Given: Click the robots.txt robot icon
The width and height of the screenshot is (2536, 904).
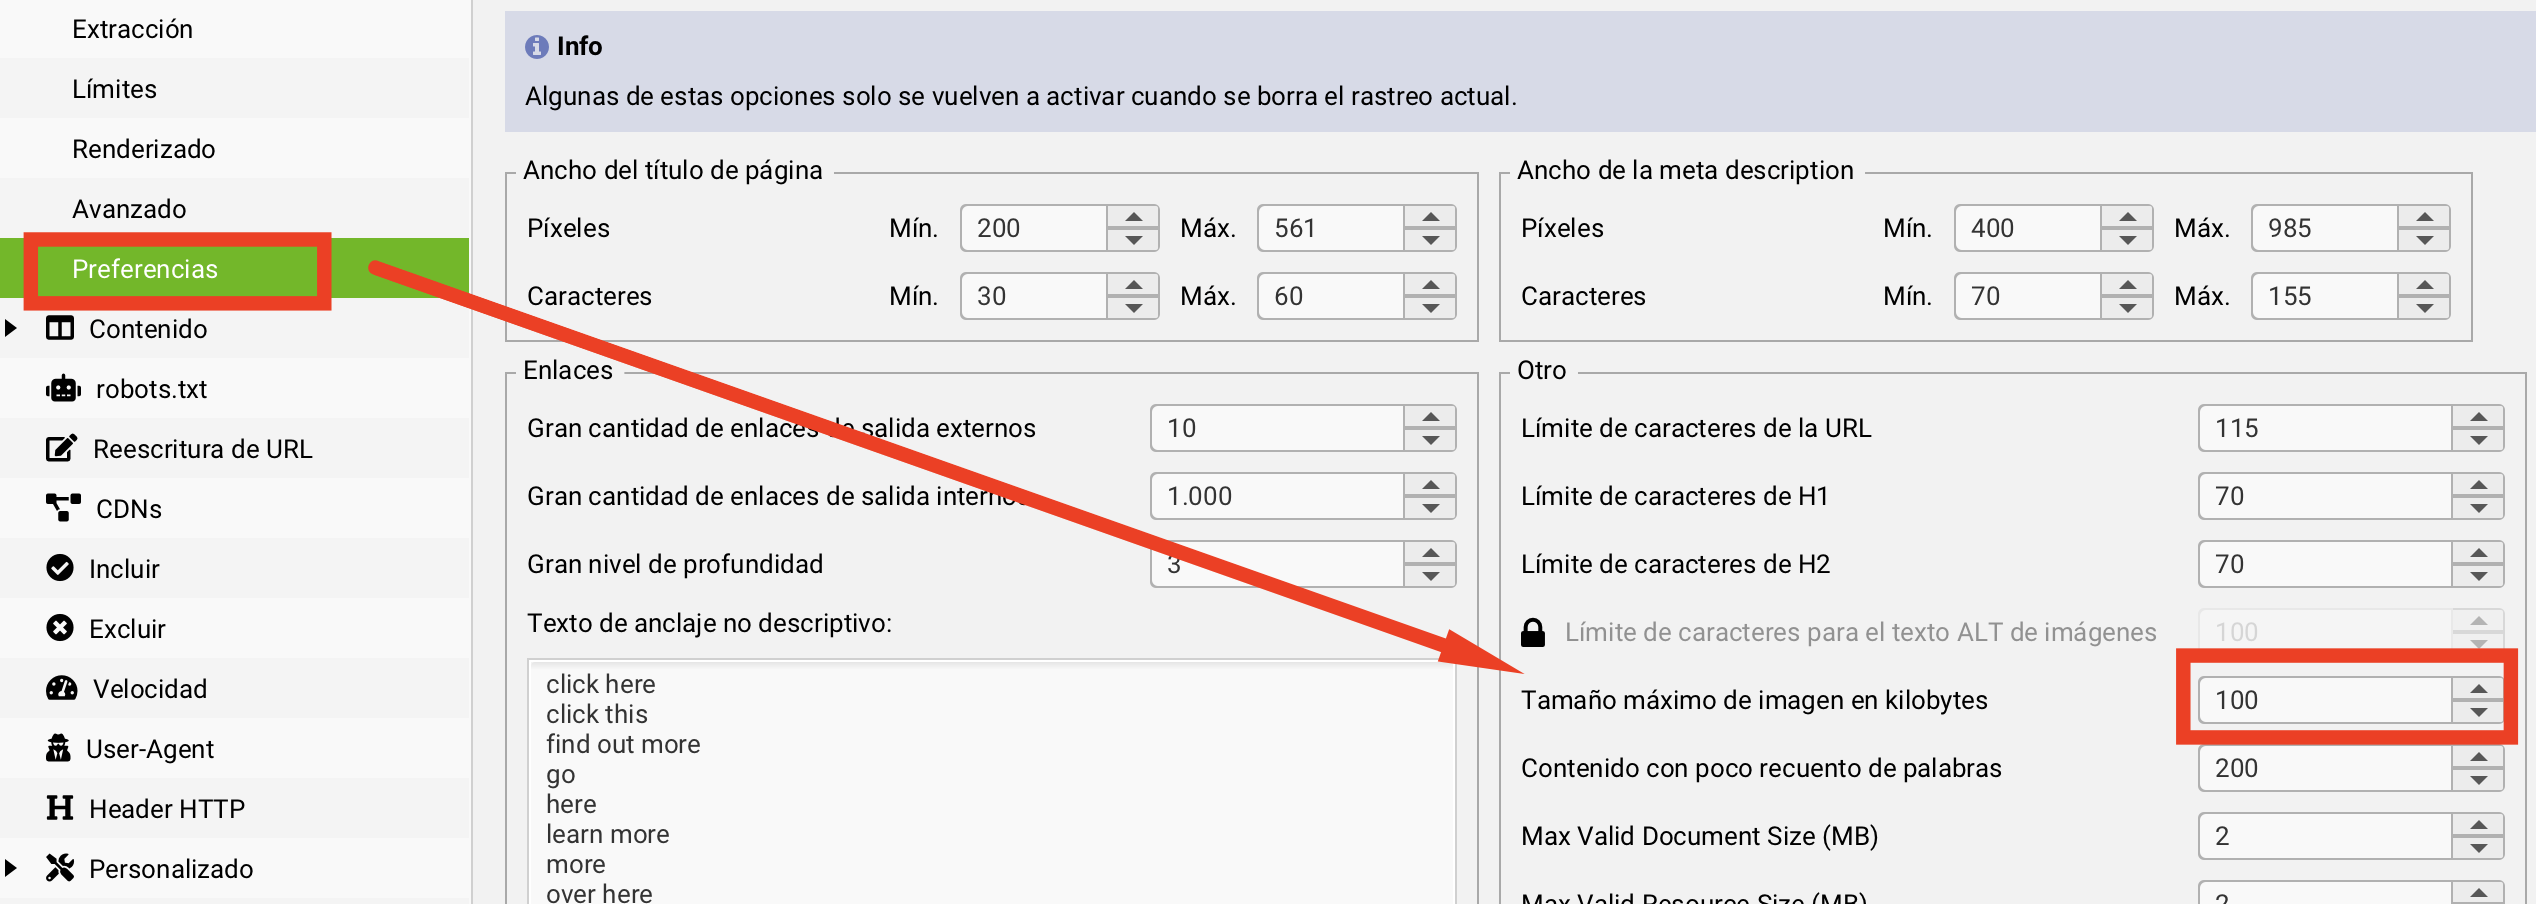Looking at the screenshot, I should coord(63,389).
